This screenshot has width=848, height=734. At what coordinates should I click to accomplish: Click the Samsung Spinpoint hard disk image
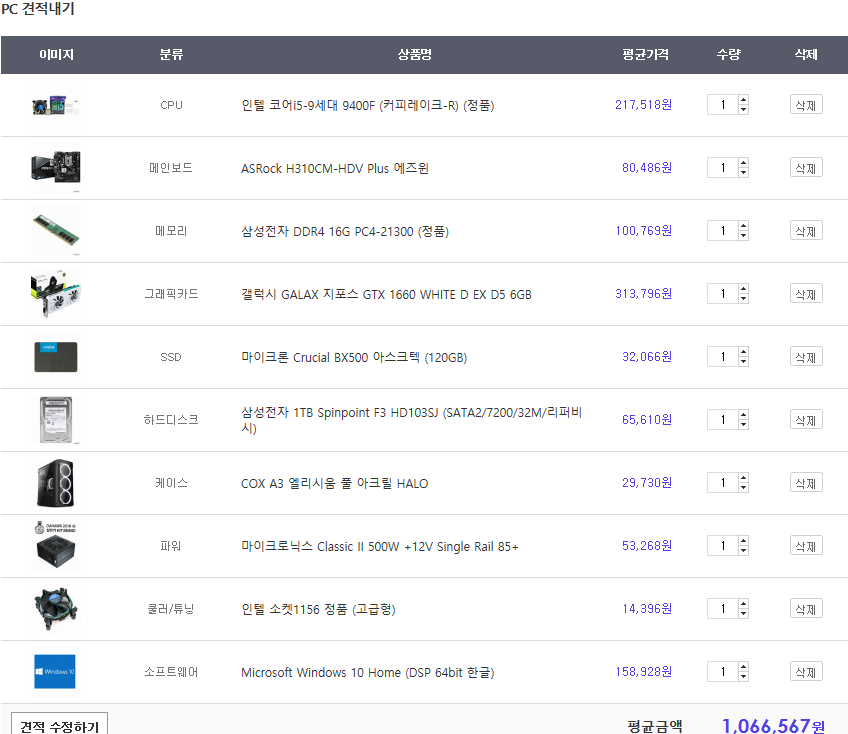[x=56, y=420]
